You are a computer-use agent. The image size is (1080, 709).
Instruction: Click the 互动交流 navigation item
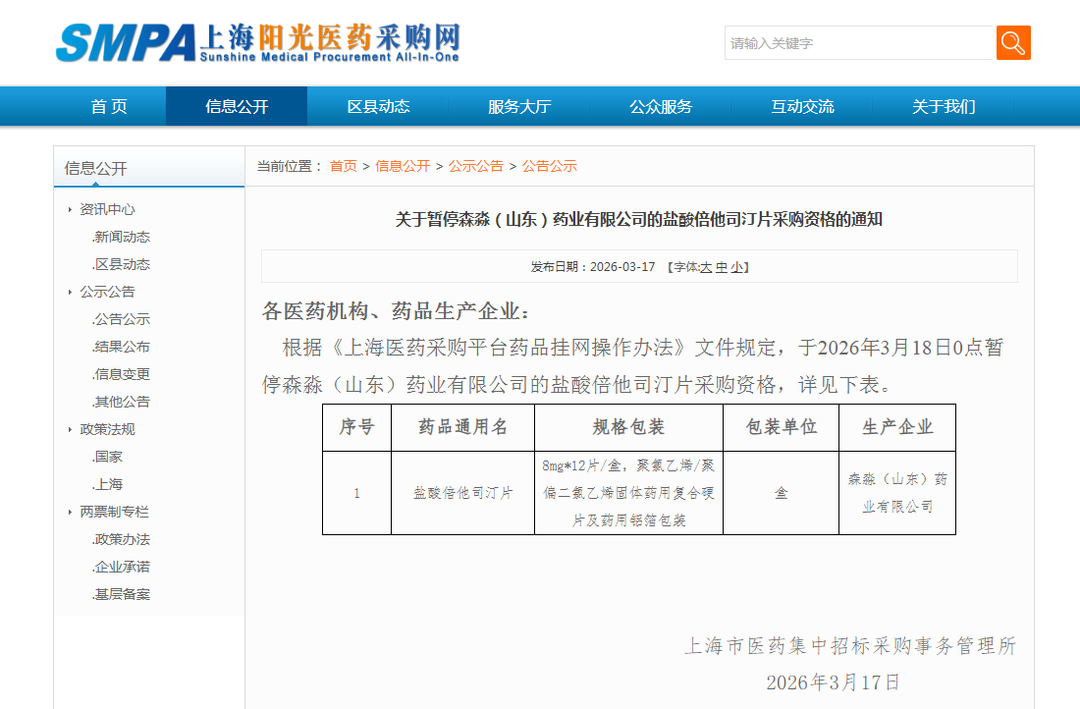(802, 107)
